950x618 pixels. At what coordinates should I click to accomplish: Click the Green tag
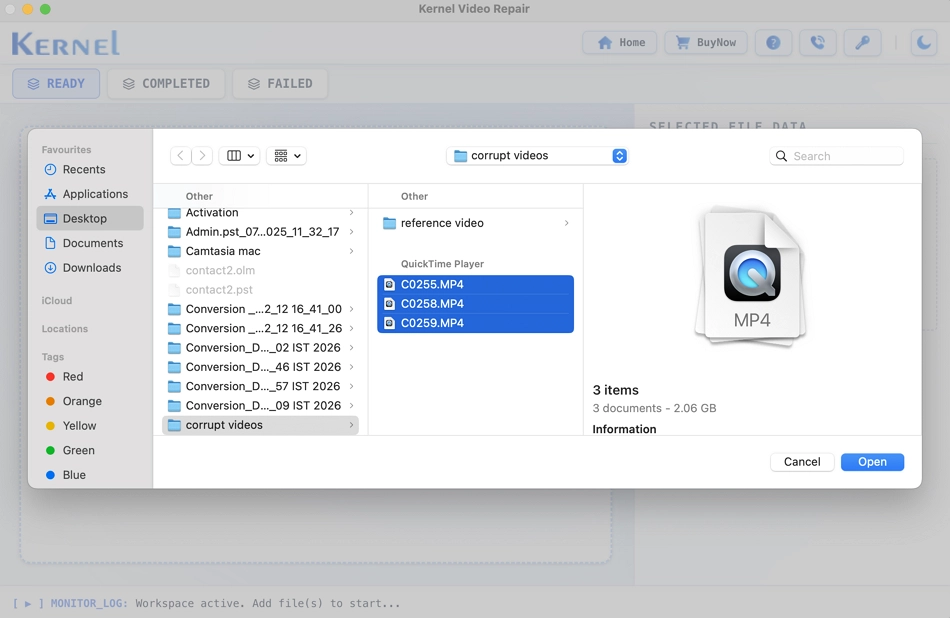pyautogui.click(x=90, y=450)
